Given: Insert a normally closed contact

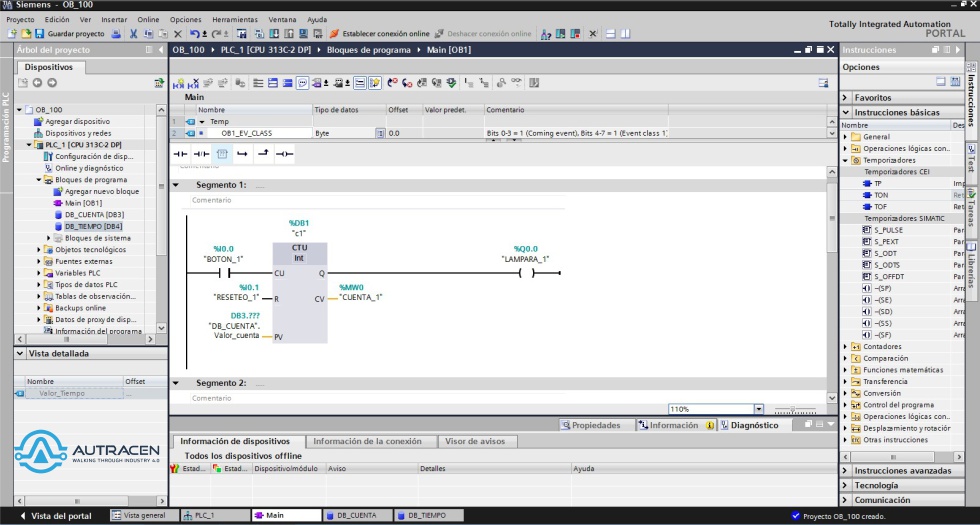Looking at the screenshot, I should tap(201, 154).
